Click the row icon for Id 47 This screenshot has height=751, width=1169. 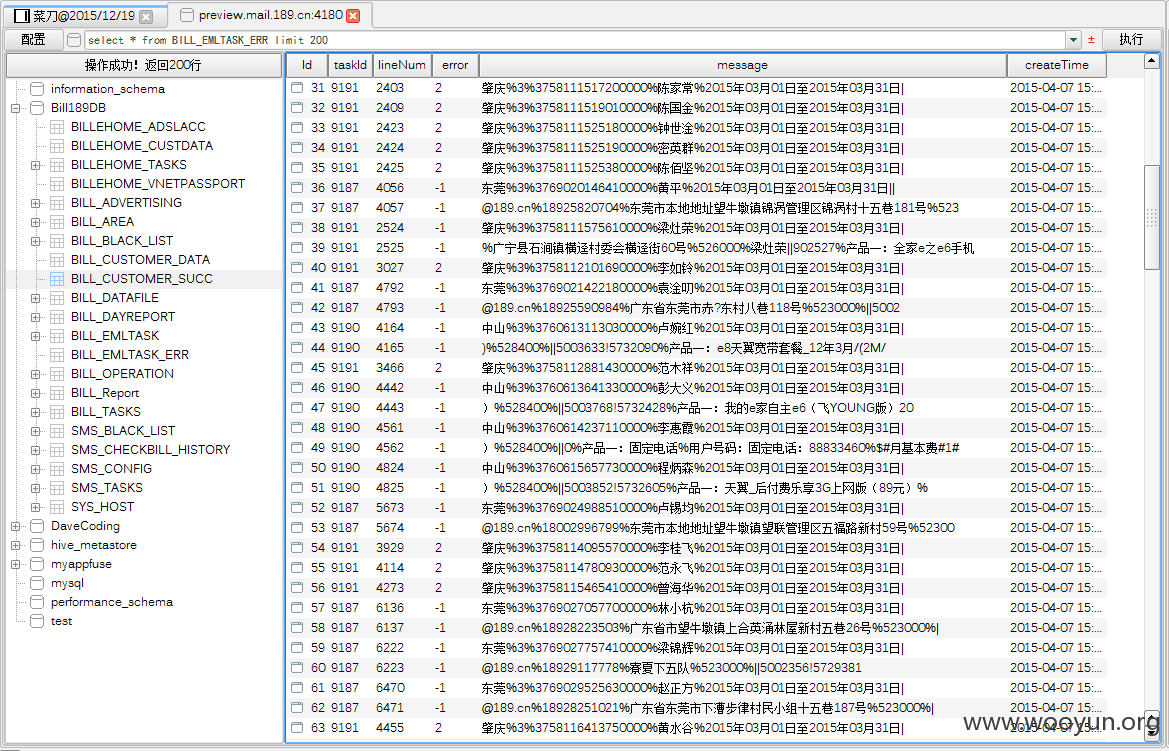[x=297, y=408]
